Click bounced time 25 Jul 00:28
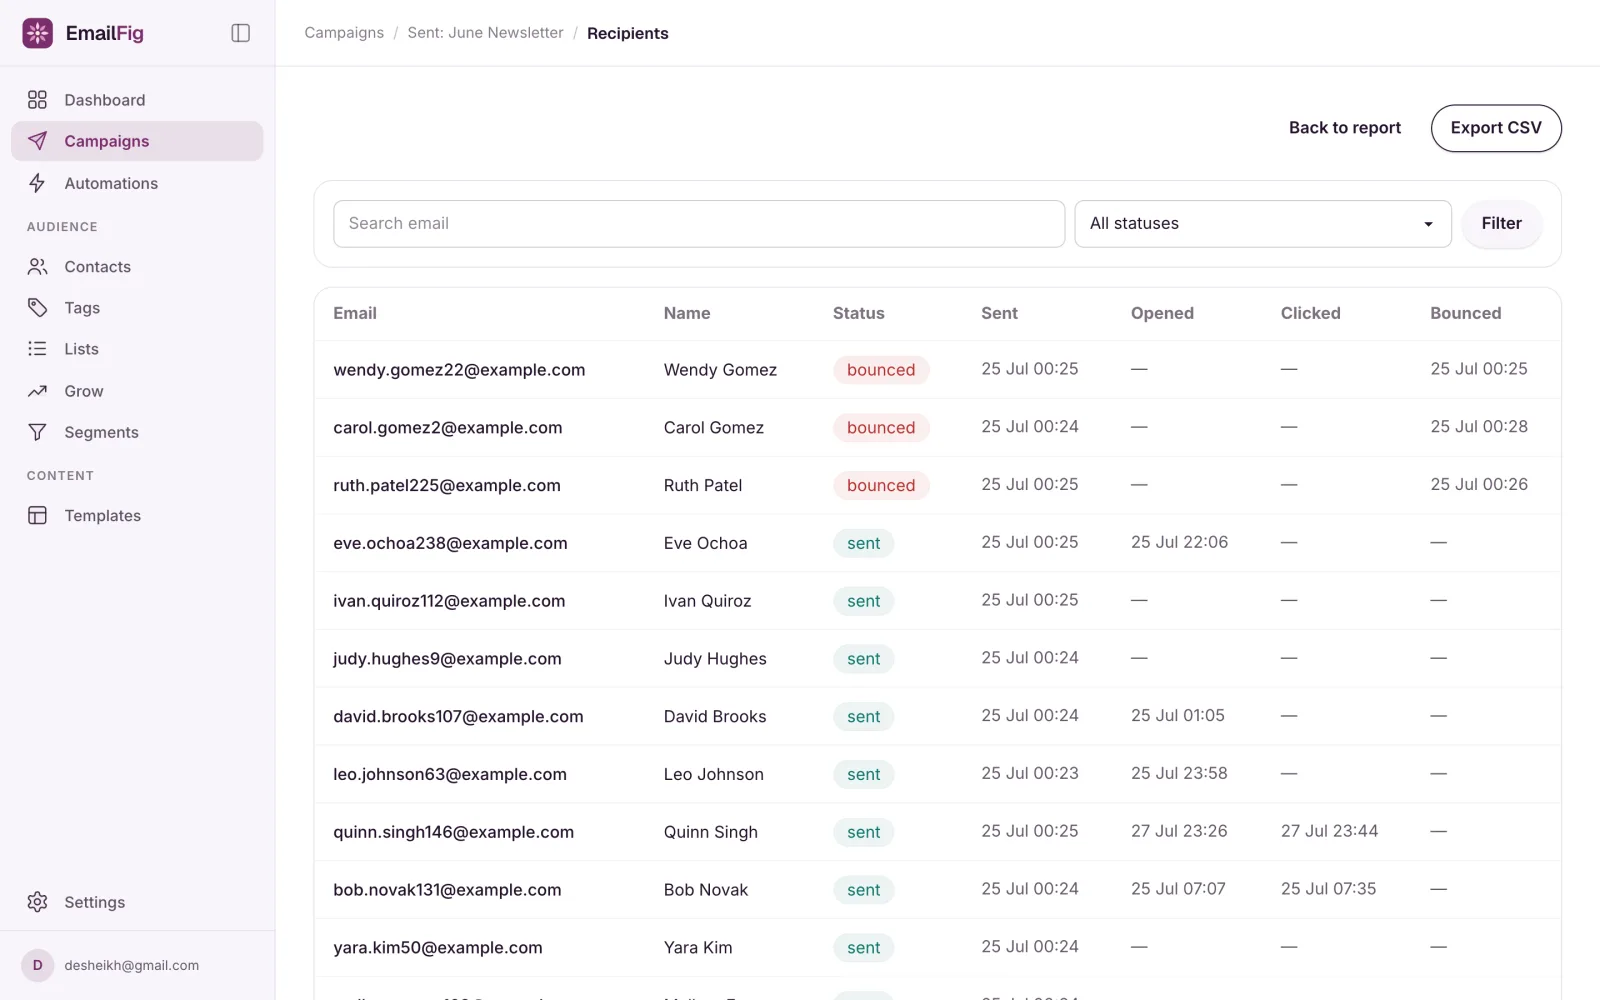 [1479, 427]
